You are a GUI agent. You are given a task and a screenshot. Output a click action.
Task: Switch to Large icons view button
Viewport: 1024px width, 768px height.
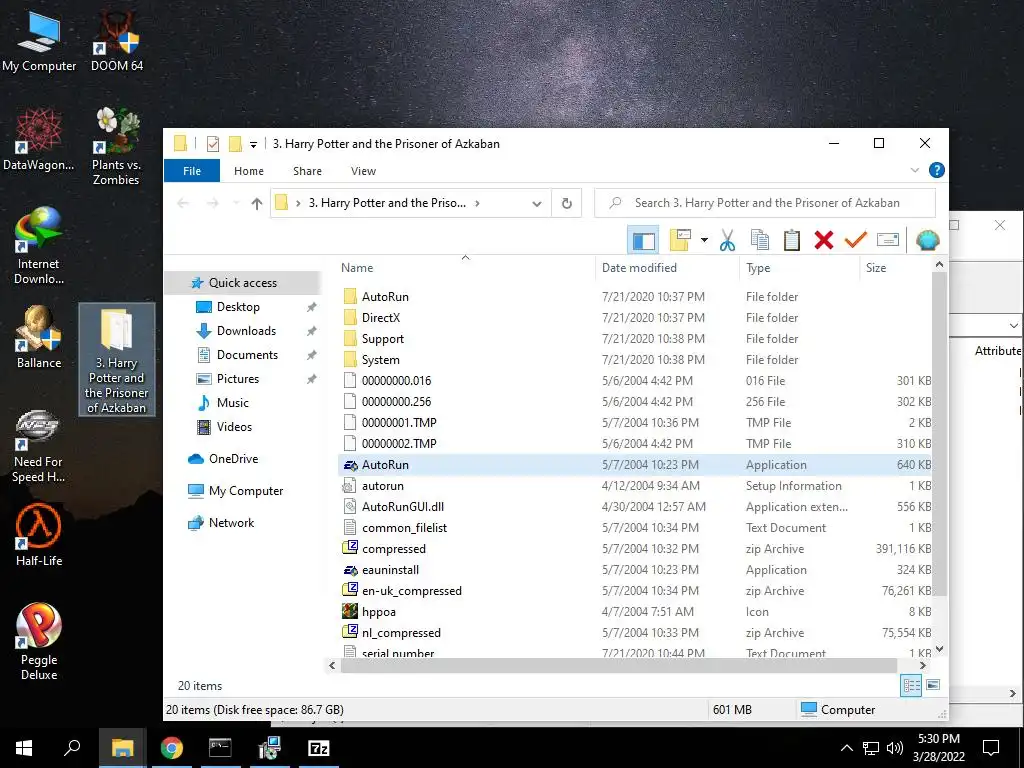[x=933, y=685]
